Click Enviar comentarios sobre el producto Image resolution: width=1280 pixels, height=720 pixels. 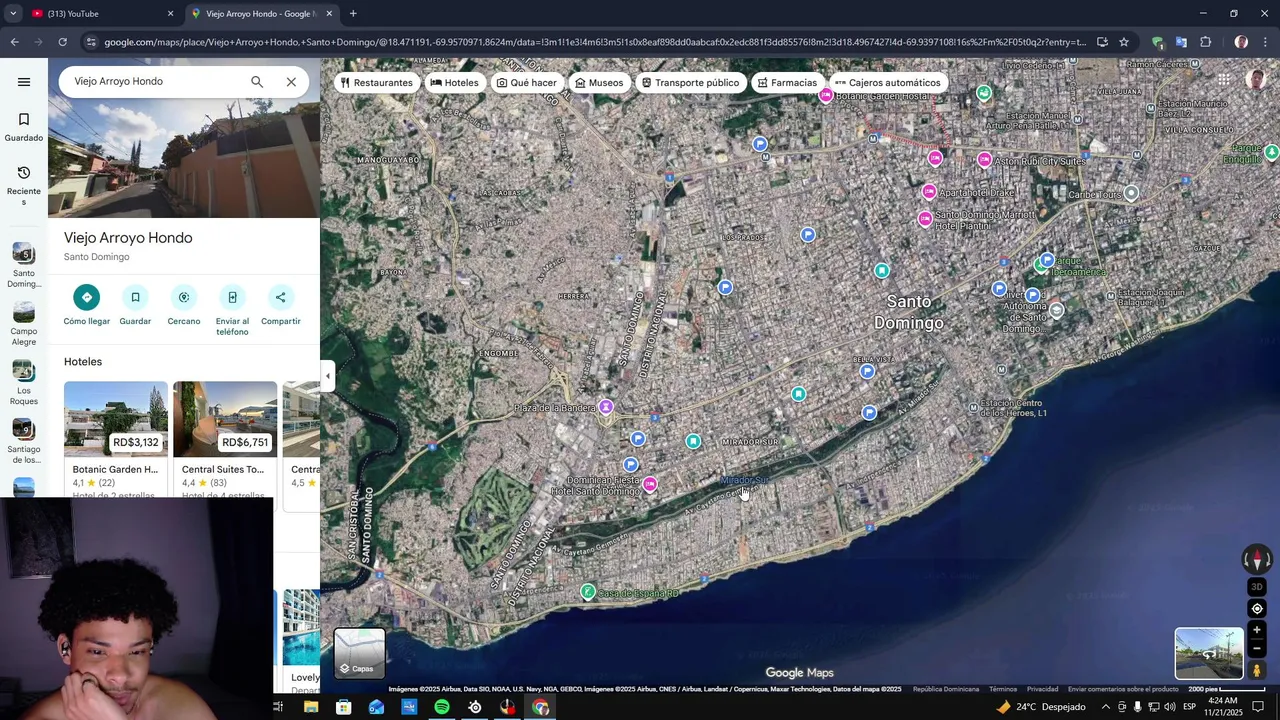[x=1123, y=689]
